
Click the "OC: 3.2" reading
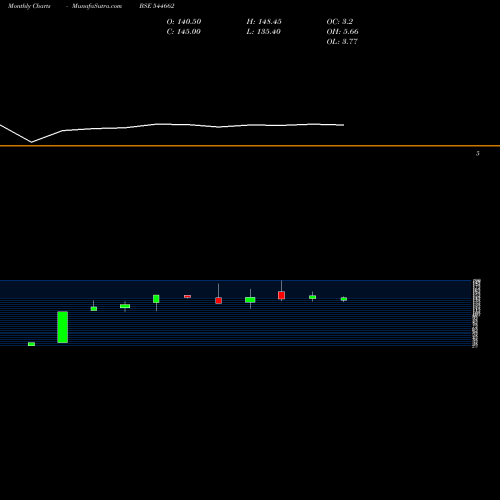[x=340, y=22]
